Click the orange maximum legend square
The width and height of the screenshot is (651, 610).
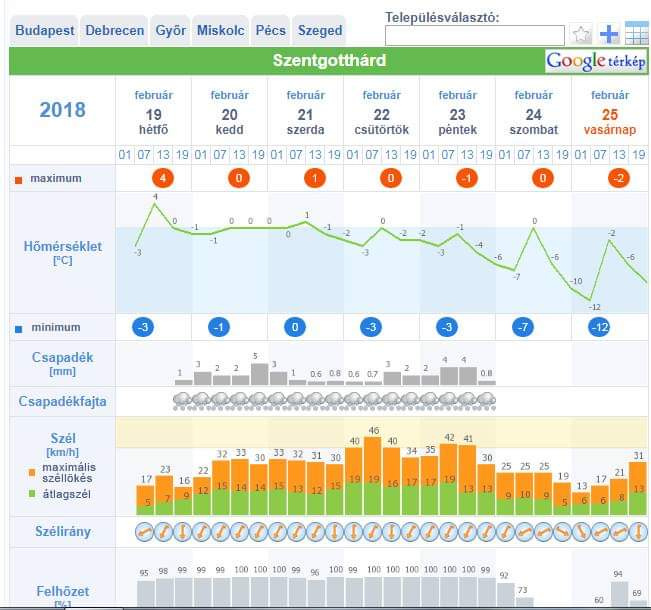click(18, 180)
